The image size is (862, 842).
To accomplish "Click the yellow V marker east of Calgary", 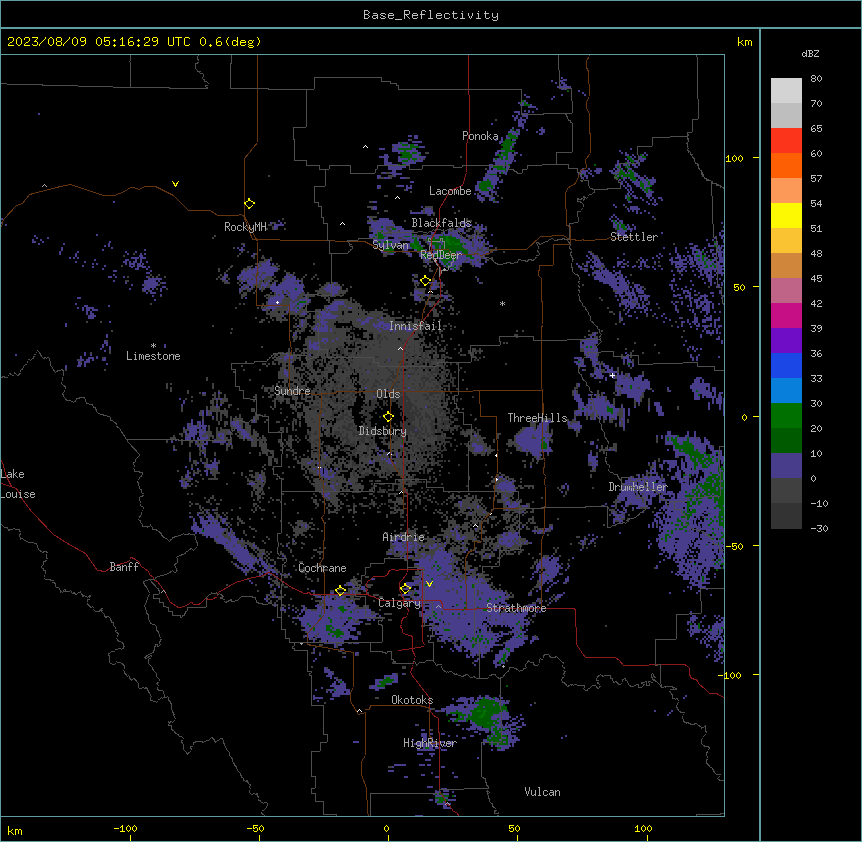I will [x=429, y=584].
